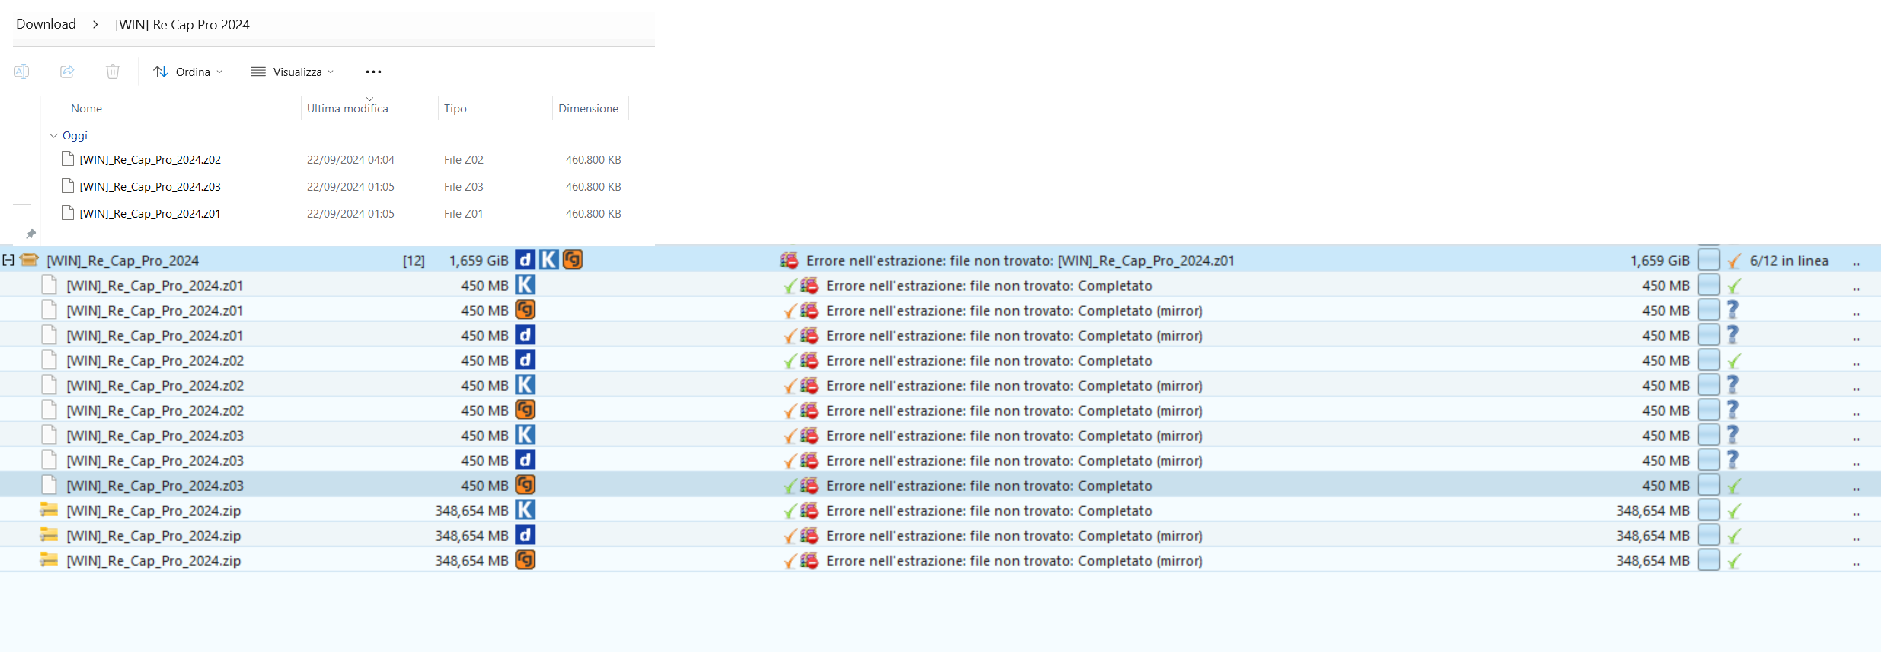The height and width of the screenshot is (652, 1881).
Task: Click the orange g hoster icon in the .z01 row
Action: [x=525, y=310]
